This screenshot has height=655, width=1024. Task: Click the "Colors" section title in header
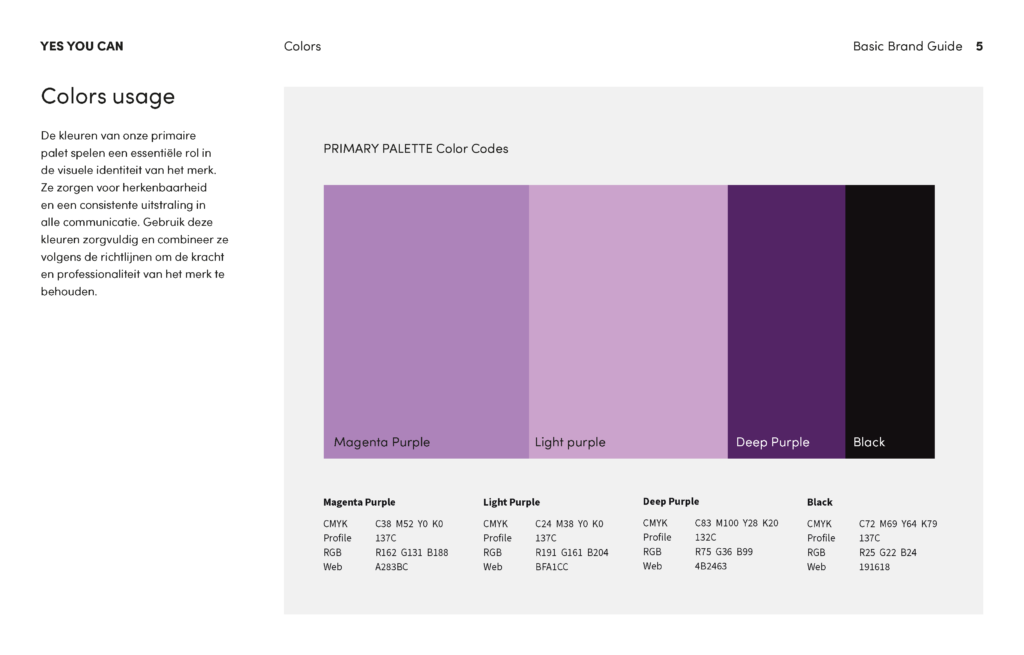[x=302, y=46]
